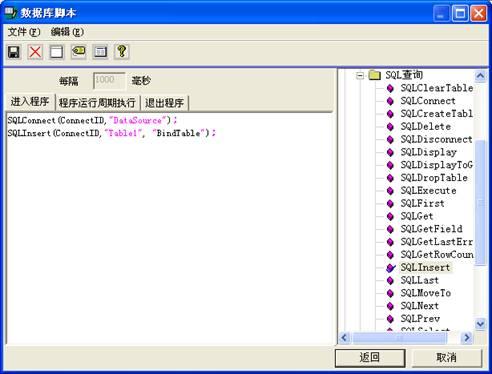Click the purple icon beside SQLClearTable

click(390, 88)
